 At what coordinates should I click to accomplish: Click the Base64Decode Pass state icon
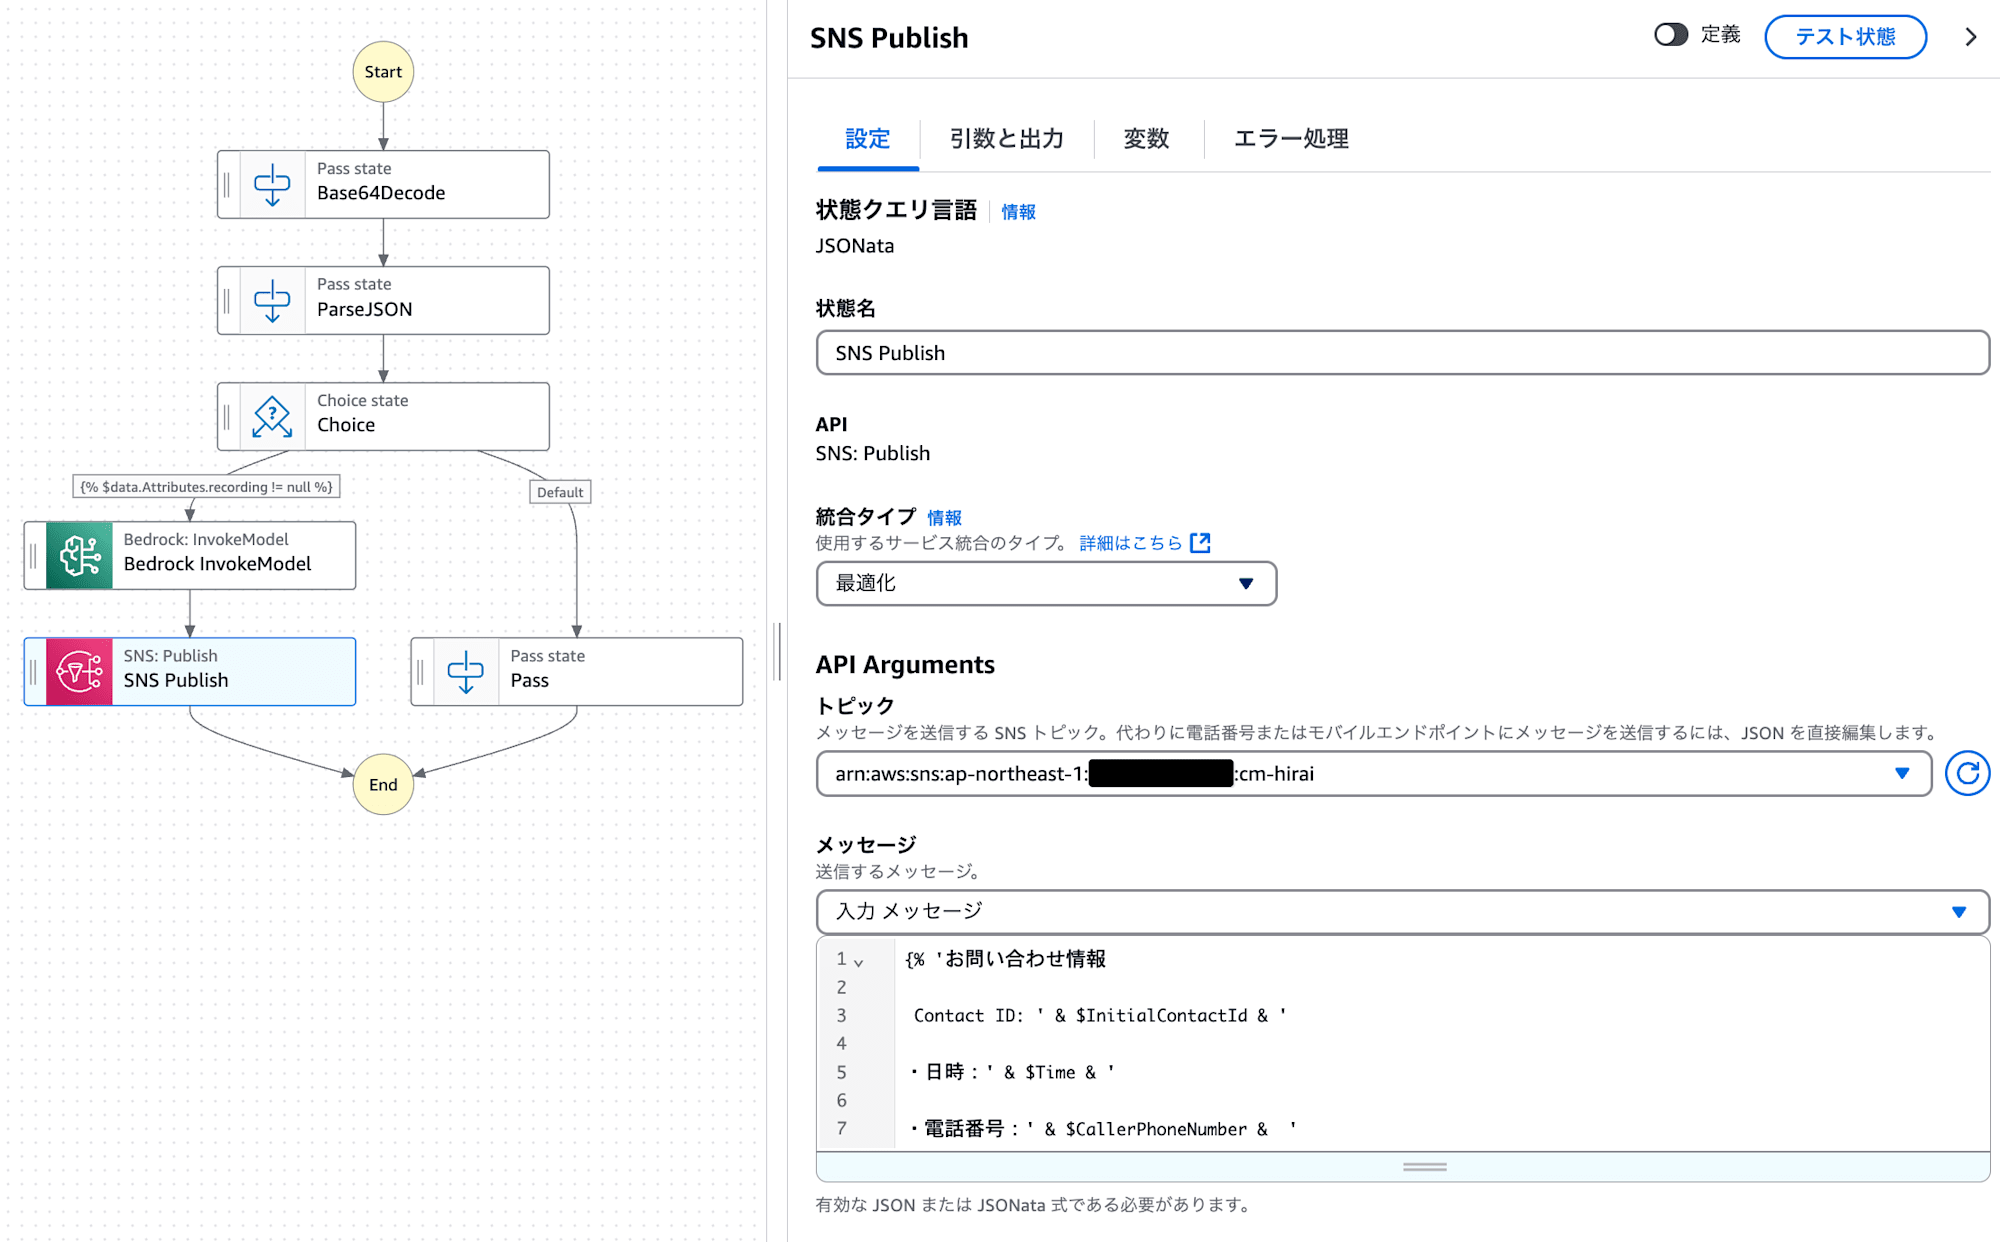tap(272, 185)
